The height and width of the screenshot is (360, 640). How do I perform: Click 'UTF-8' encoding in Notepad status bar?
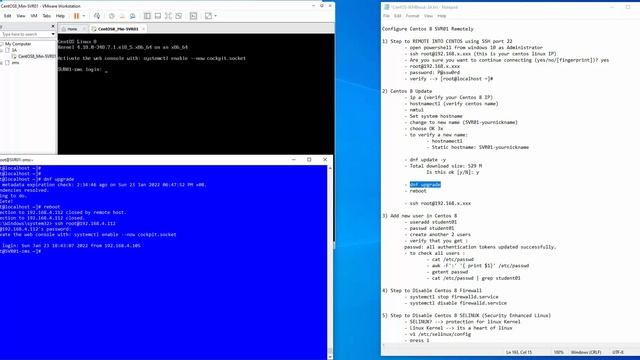tap(618, 352)
